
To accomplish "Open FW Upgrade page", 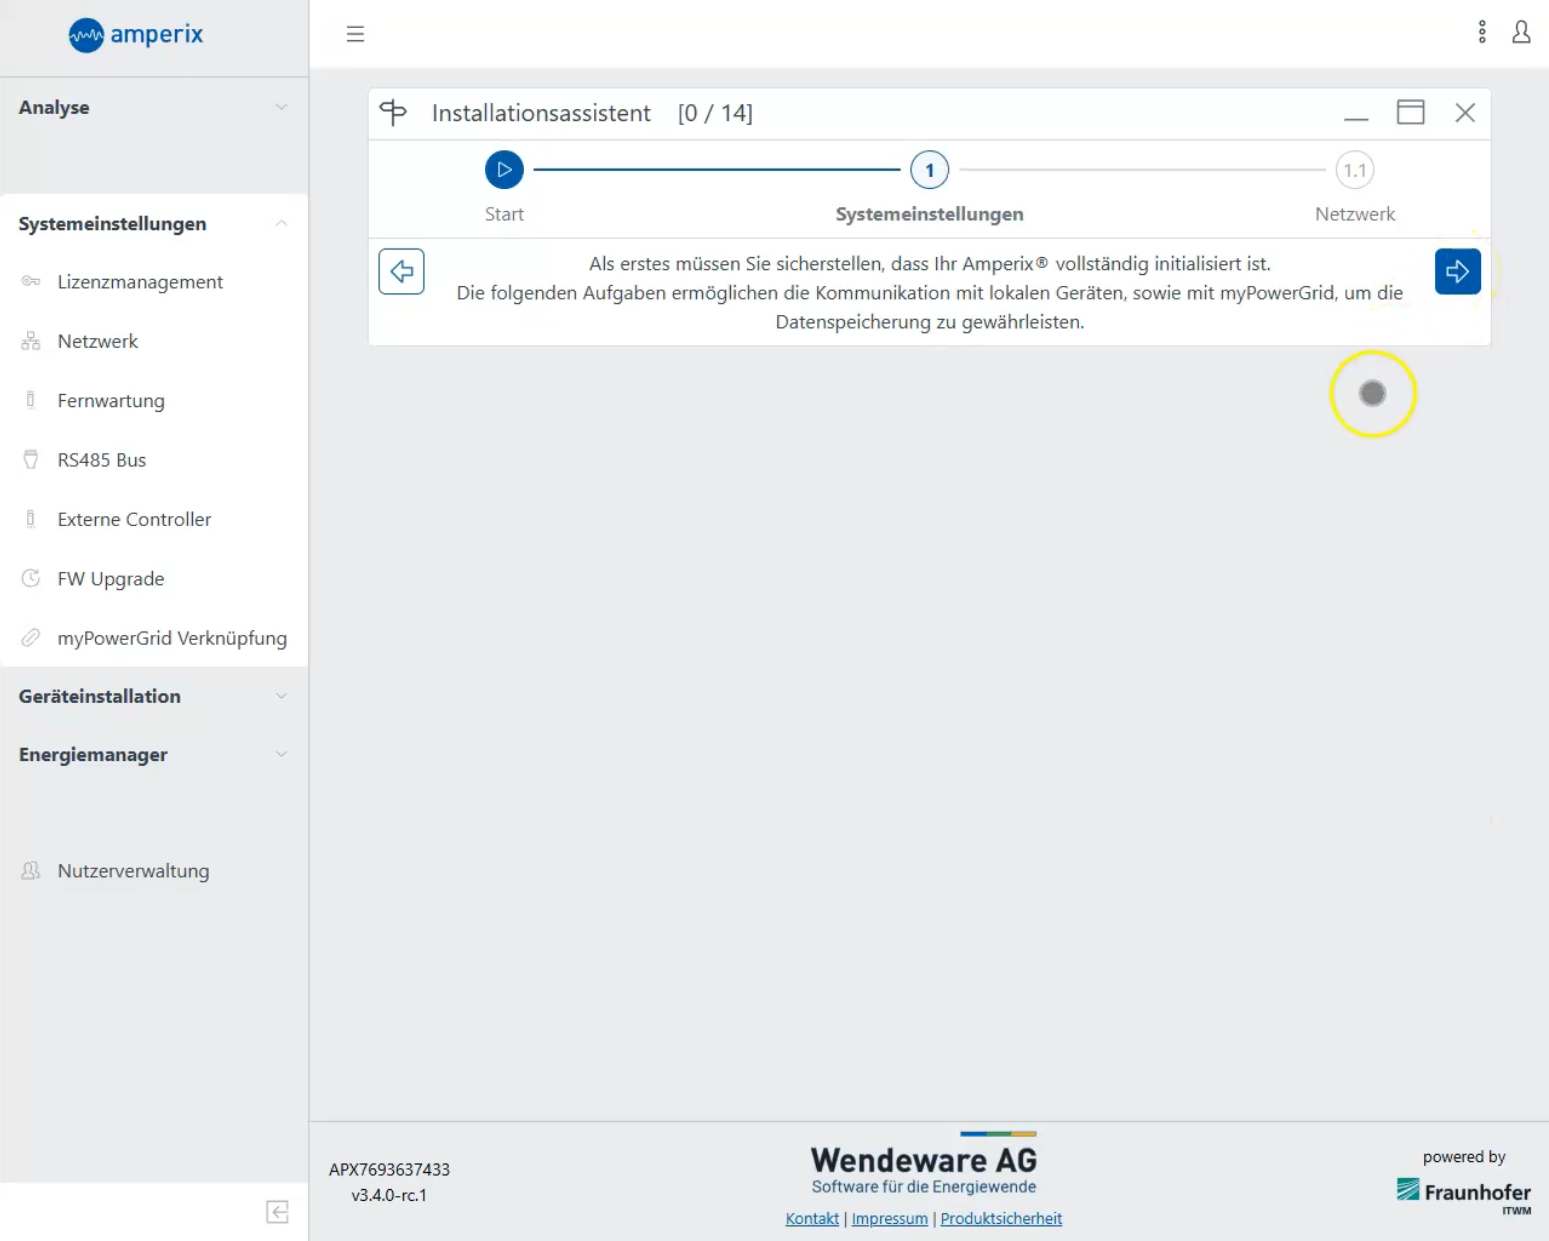I will point(154,579).
